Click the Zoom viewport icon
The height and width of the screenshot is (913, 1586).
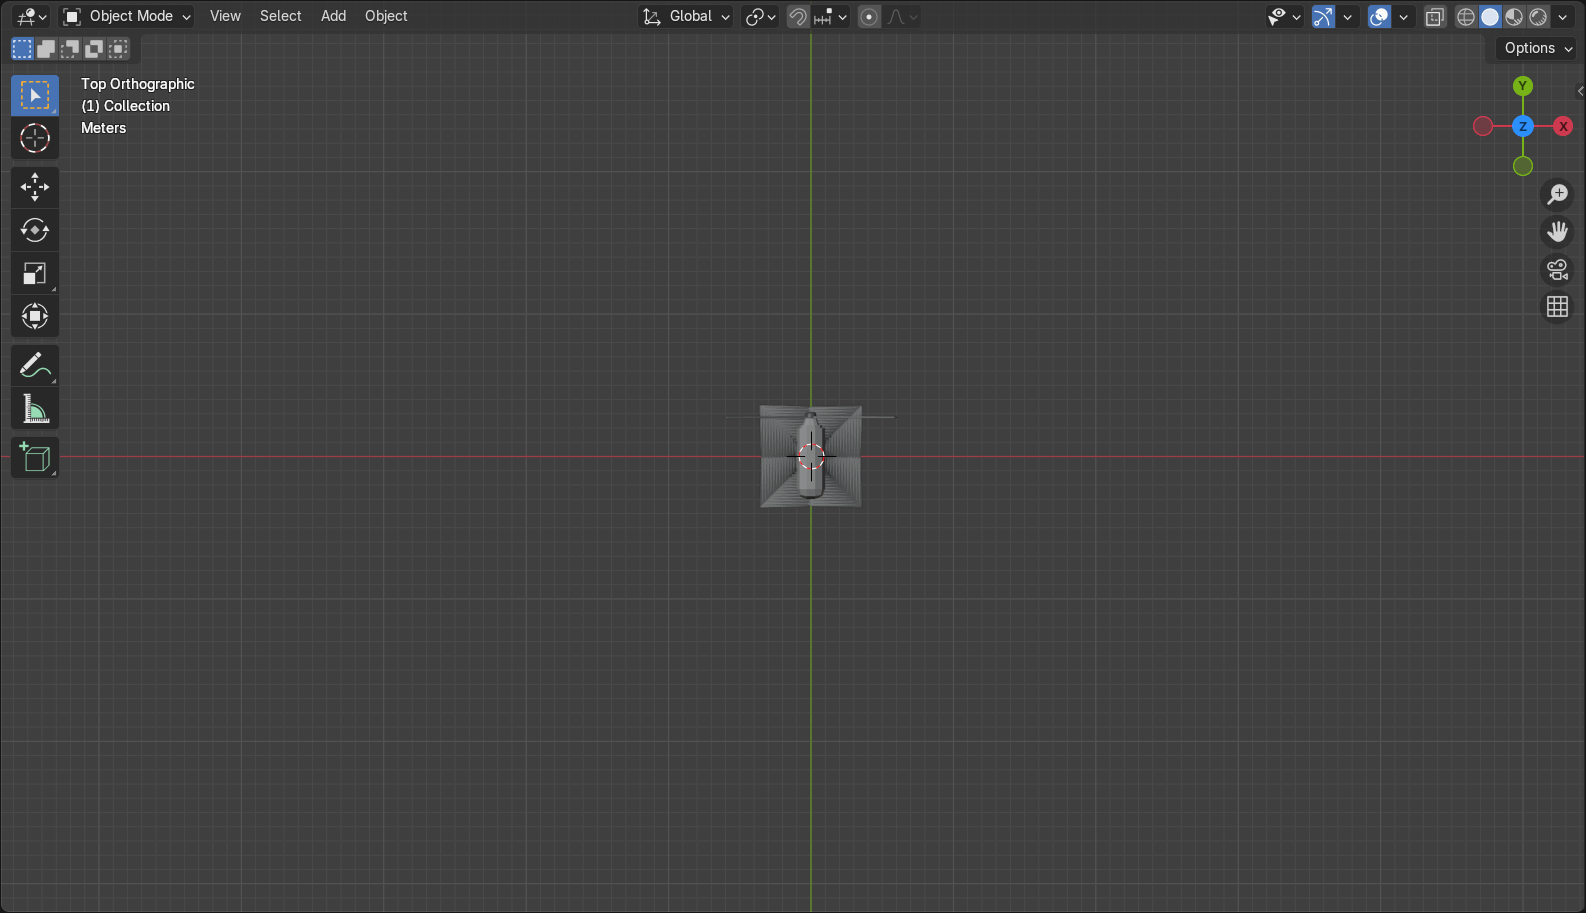(x=1558, y=194)
